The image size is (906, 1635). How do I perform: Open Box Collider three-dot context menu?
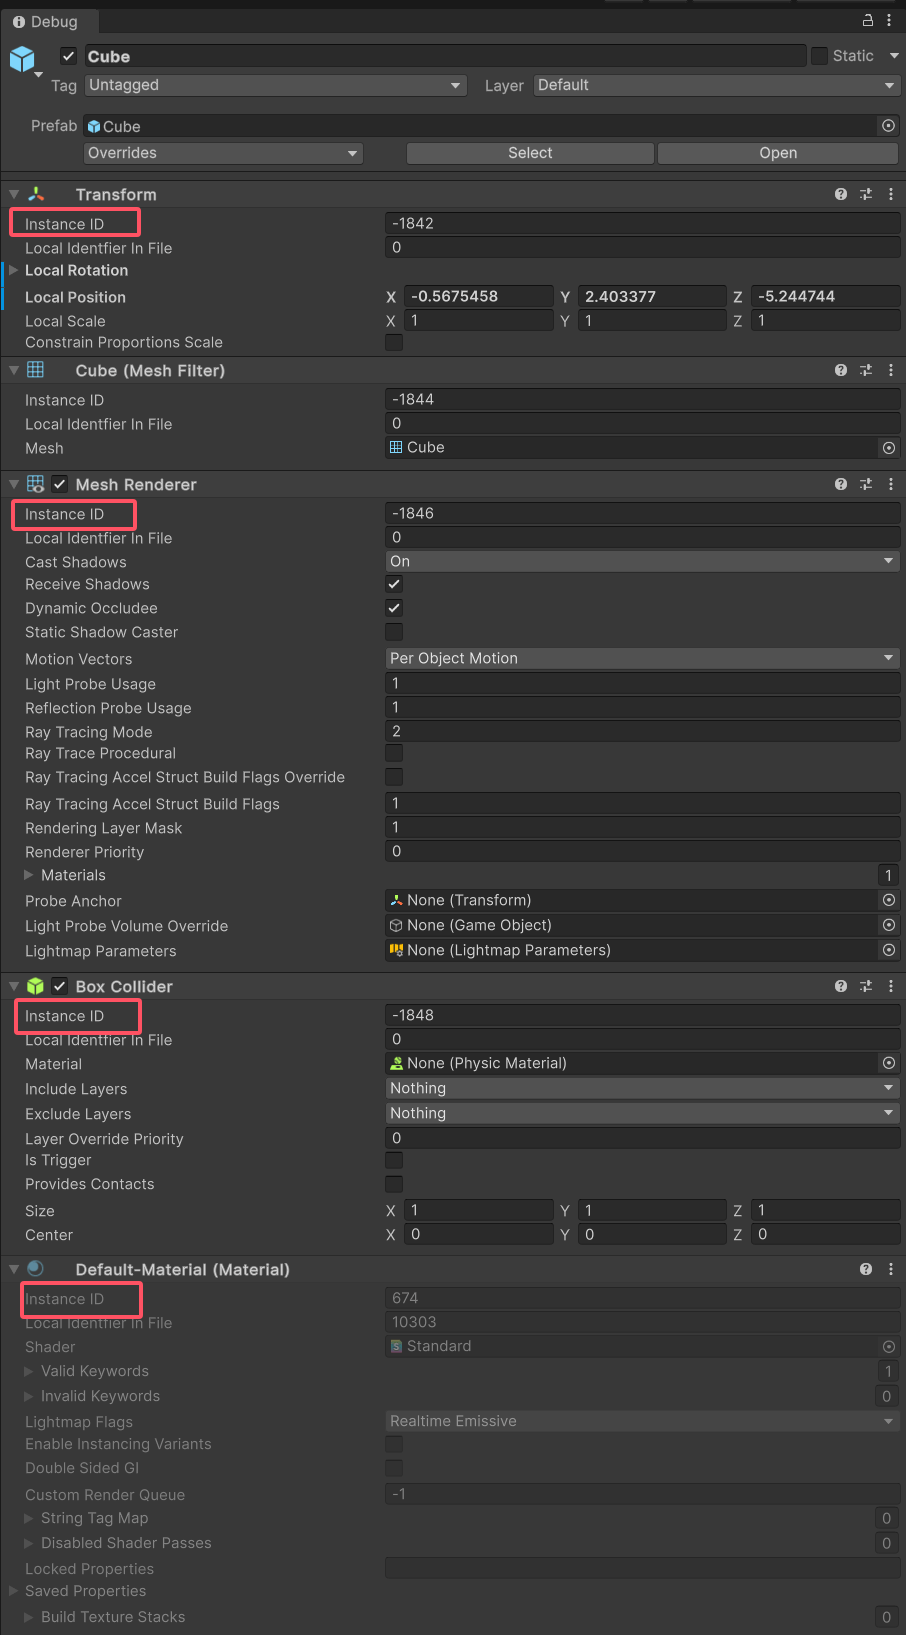coord(891,986)
